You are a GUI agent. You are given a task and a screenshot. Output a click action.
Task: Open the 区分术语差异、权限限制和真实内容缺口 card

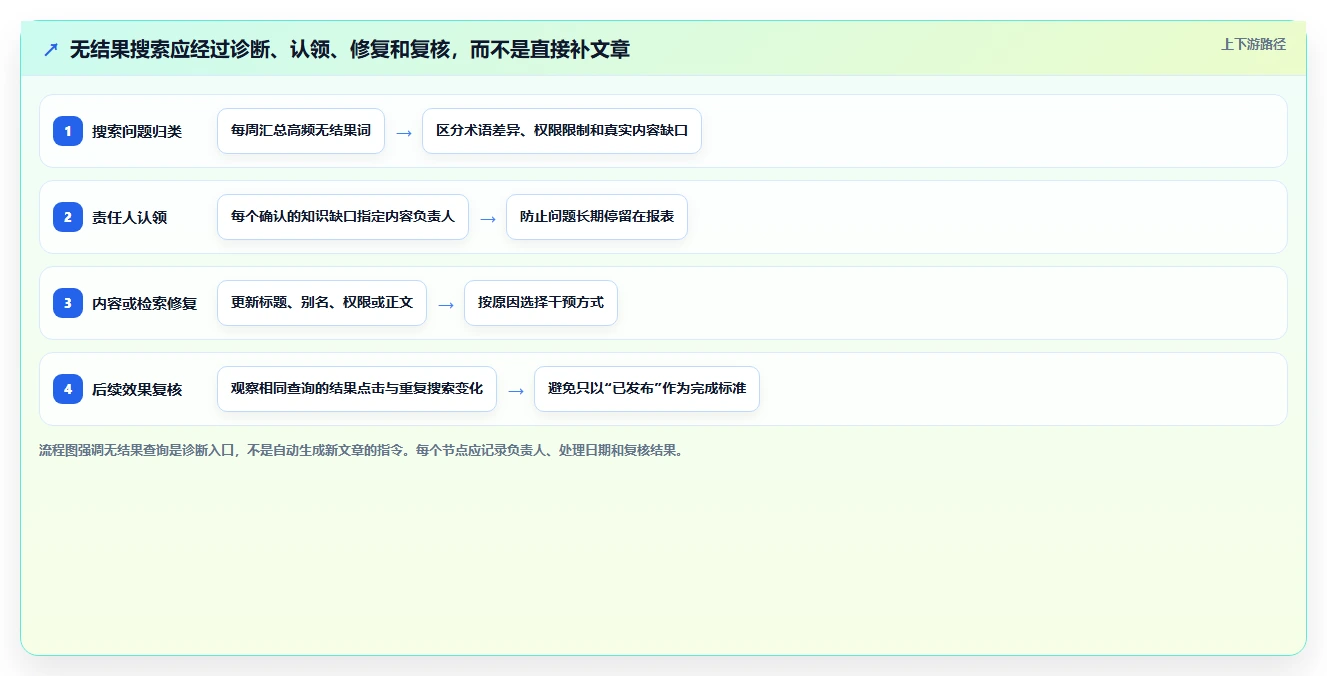[x=562, y=131]
